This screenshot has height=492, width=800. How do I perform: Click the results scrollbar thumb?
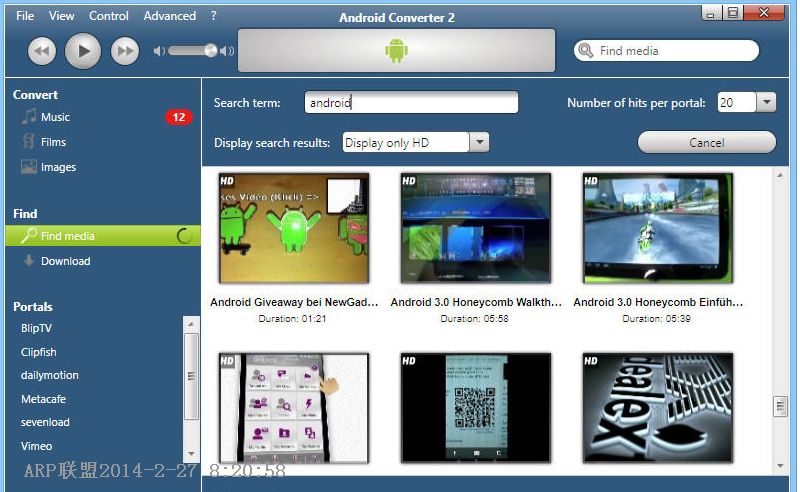[780, 407]
